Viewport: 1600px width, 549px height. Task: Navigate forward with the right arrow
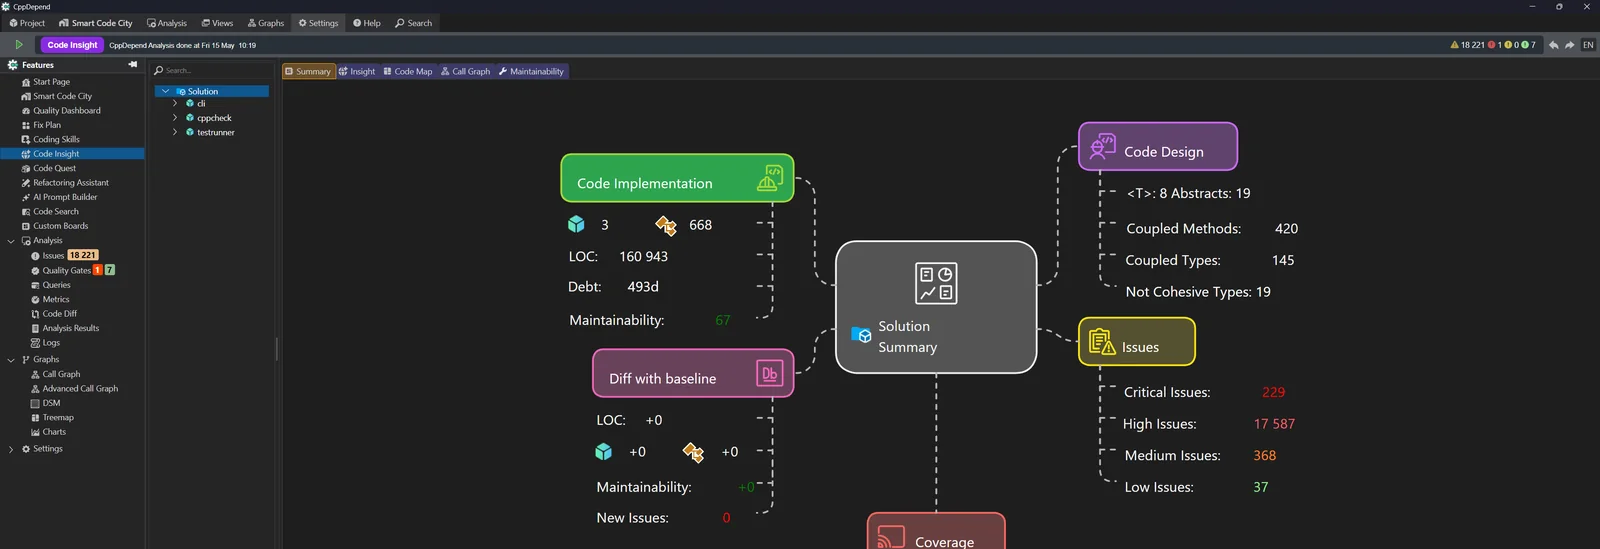point(1570,45)
